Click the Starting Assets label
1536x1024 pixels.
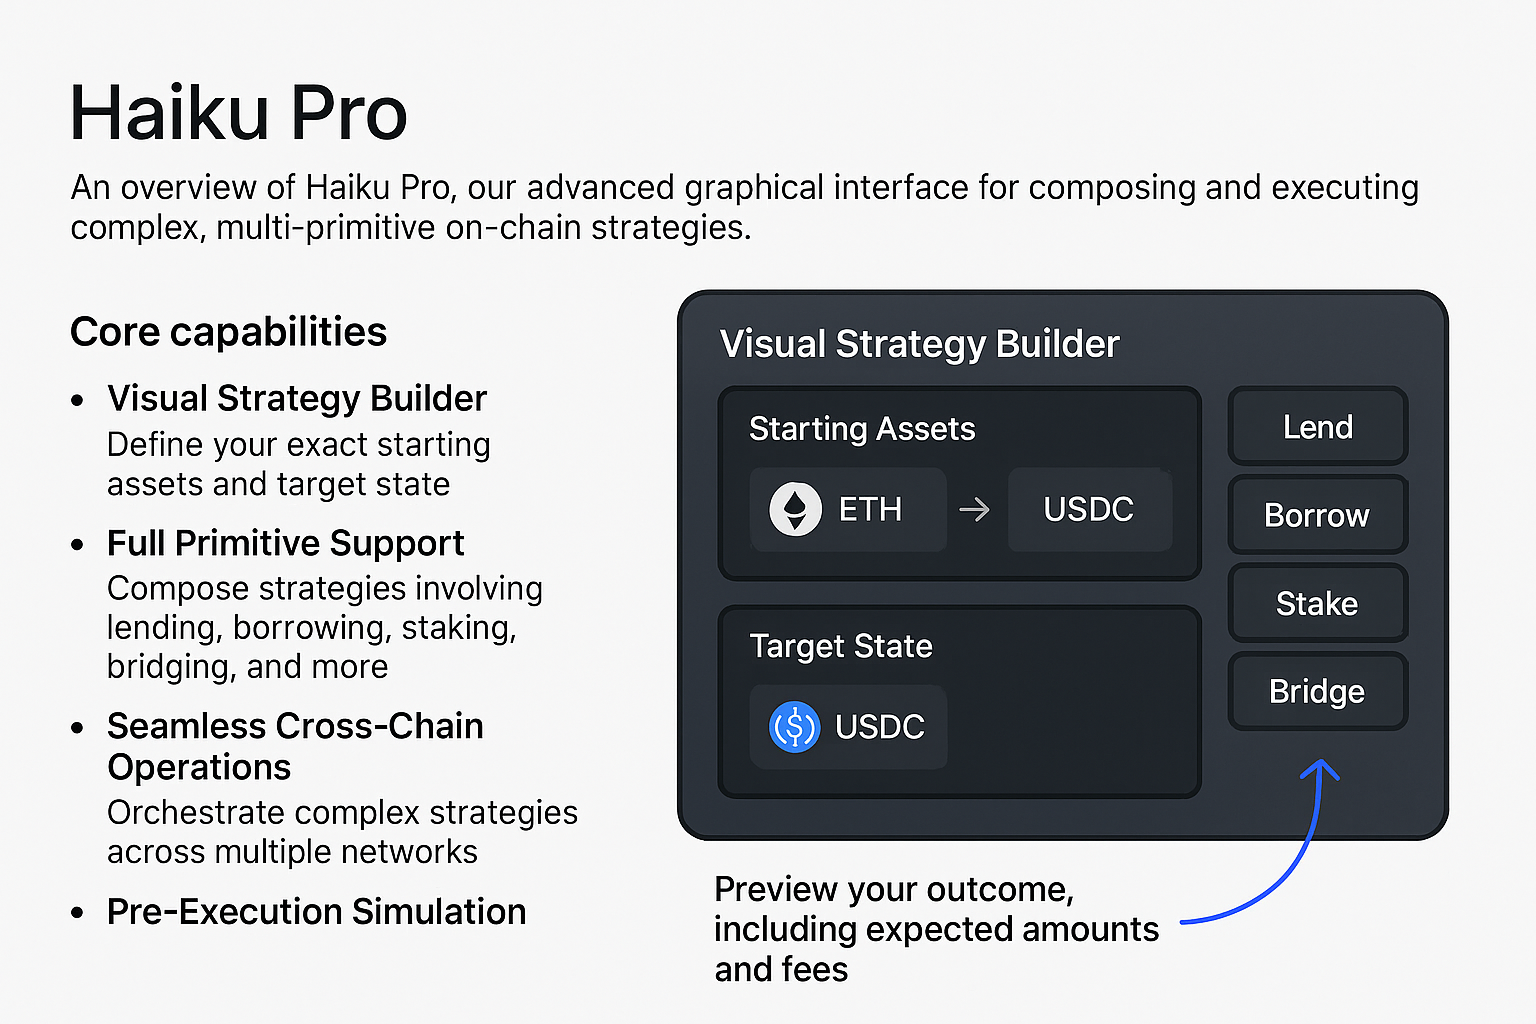862,429
